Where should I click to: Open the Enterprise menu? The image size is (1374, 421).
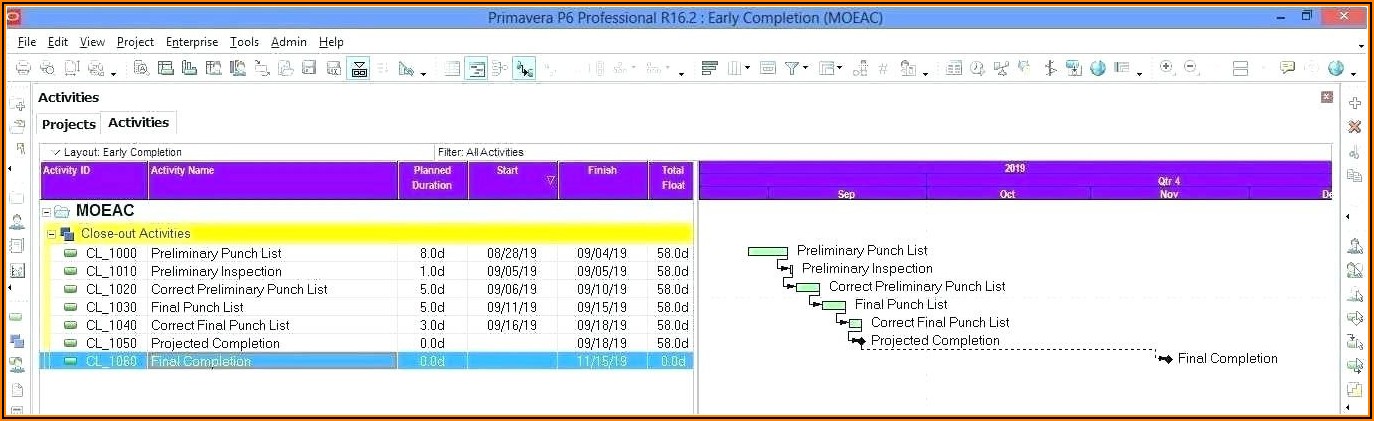tap(192, 42)
